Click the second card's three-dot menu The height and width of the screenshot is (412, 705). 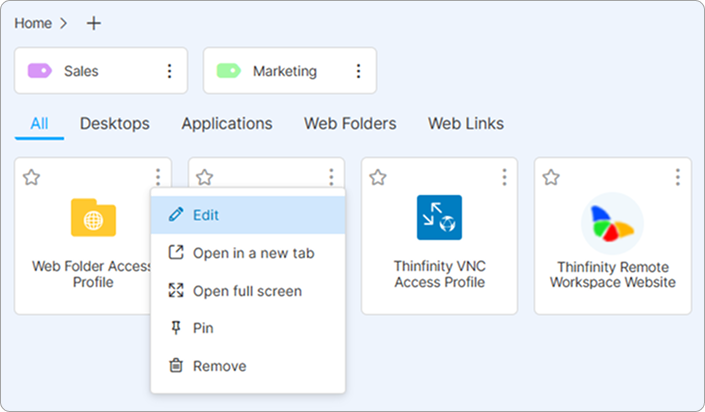pos(331,177)
